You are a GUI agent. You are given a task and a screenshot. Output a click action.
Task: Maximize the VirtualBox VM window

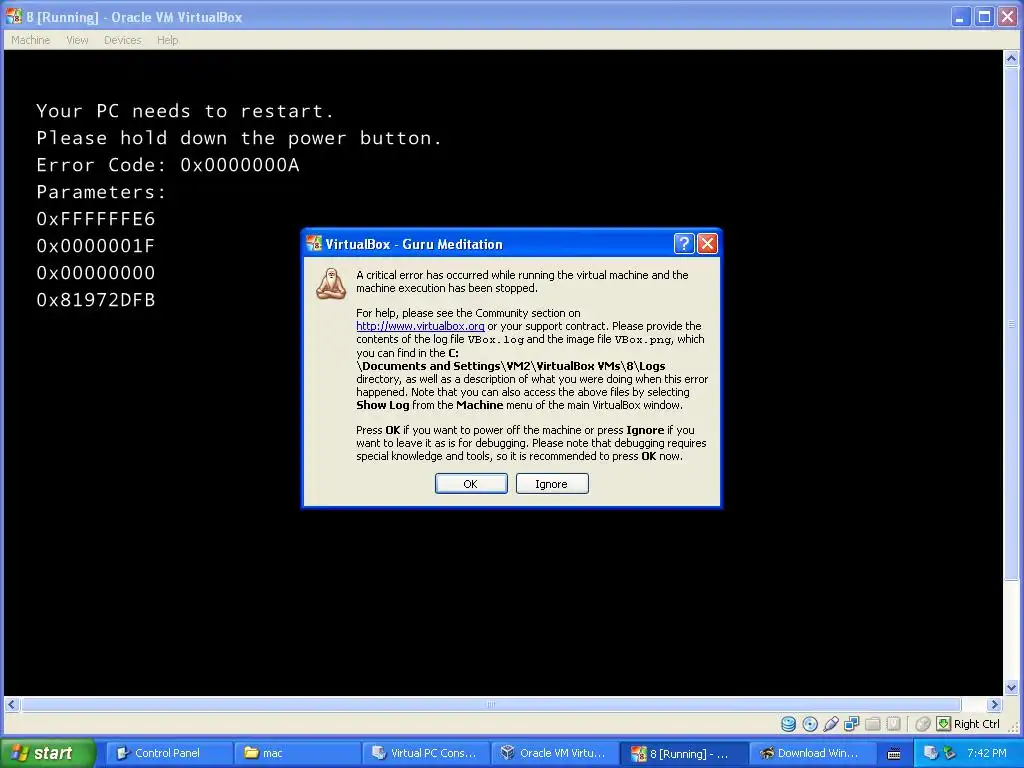pyautogui.click(x=984, y=16)
